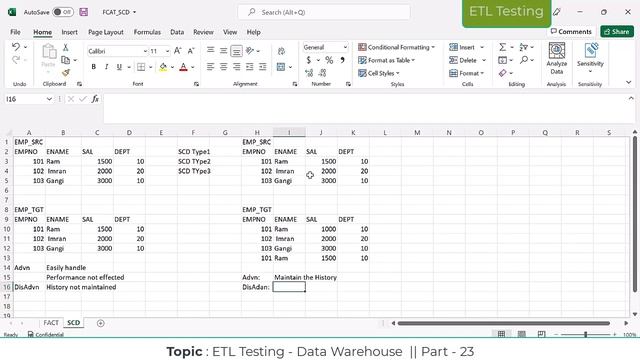Click the Cut scissors icon
This screenshot has width=640, height=360.
pos(65,48)
